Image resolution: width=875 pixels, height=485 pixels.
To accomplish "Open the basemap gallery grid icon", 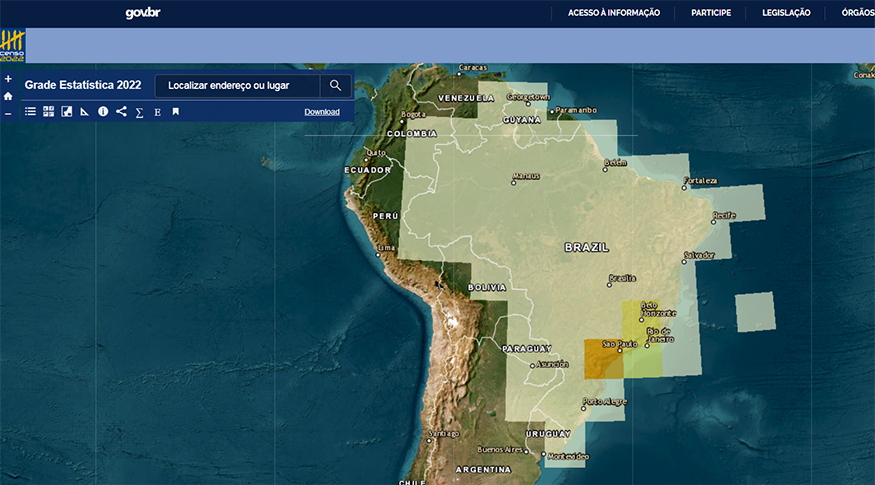I will click(49, 112).
